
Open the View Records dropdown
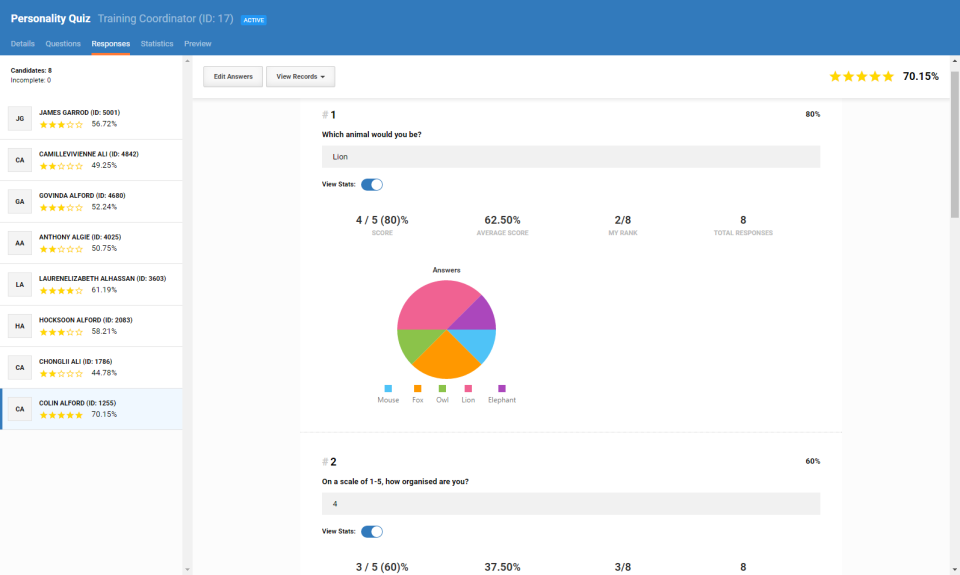(x=300, y=76)
